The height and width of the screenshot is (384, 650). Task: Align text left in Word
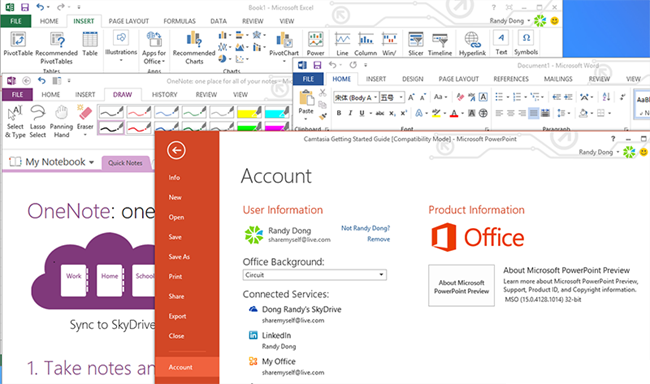499,113
